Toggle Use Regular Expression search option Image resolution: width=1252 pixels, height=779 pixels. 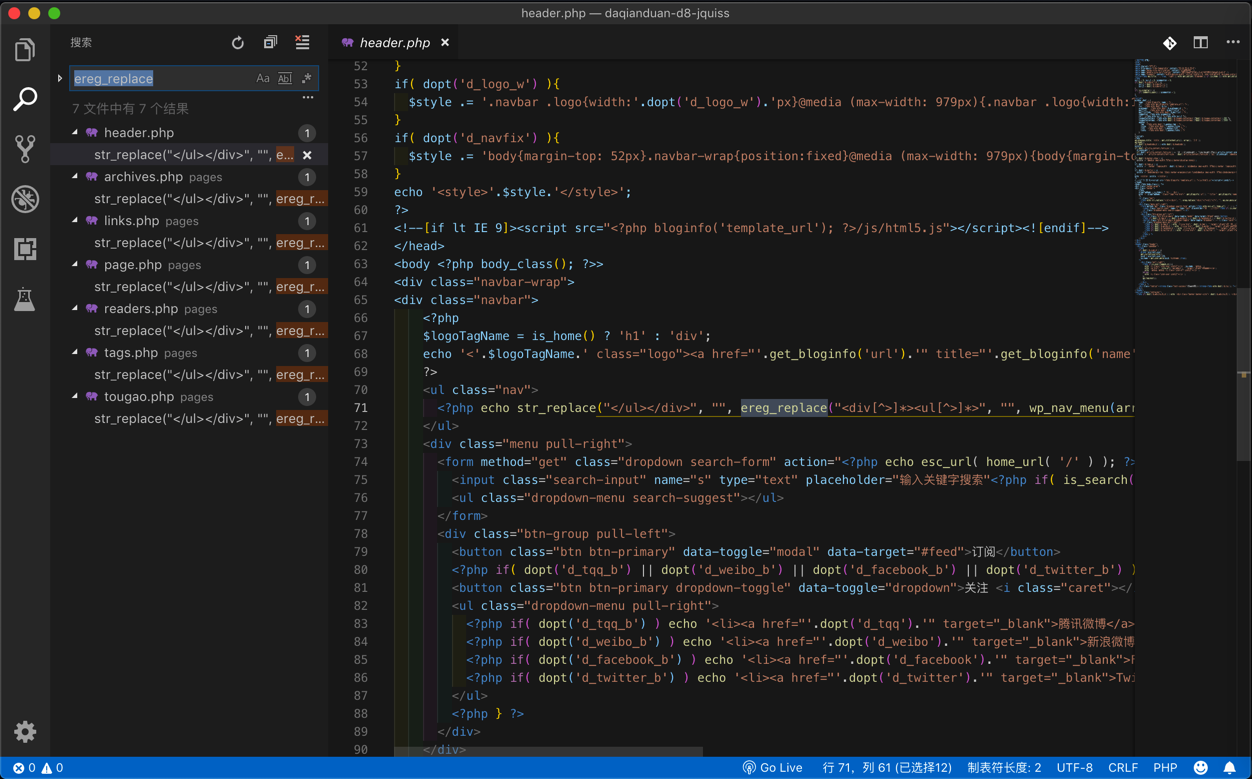(x=307, y=78)
